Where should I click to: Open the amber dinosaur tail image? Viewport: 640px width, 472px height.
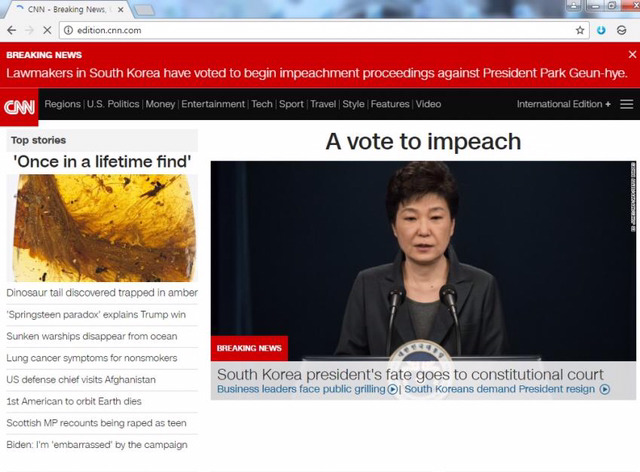pos(104,228)
